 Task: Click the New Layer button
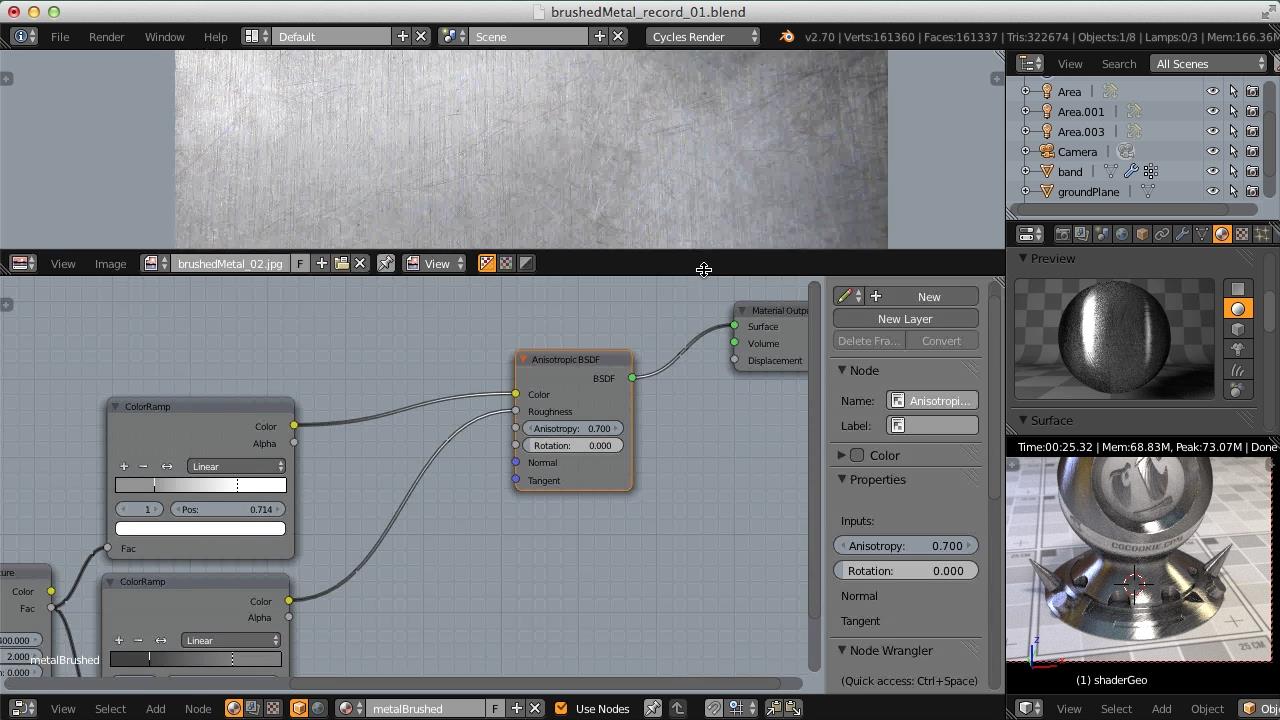click(905, 318)
